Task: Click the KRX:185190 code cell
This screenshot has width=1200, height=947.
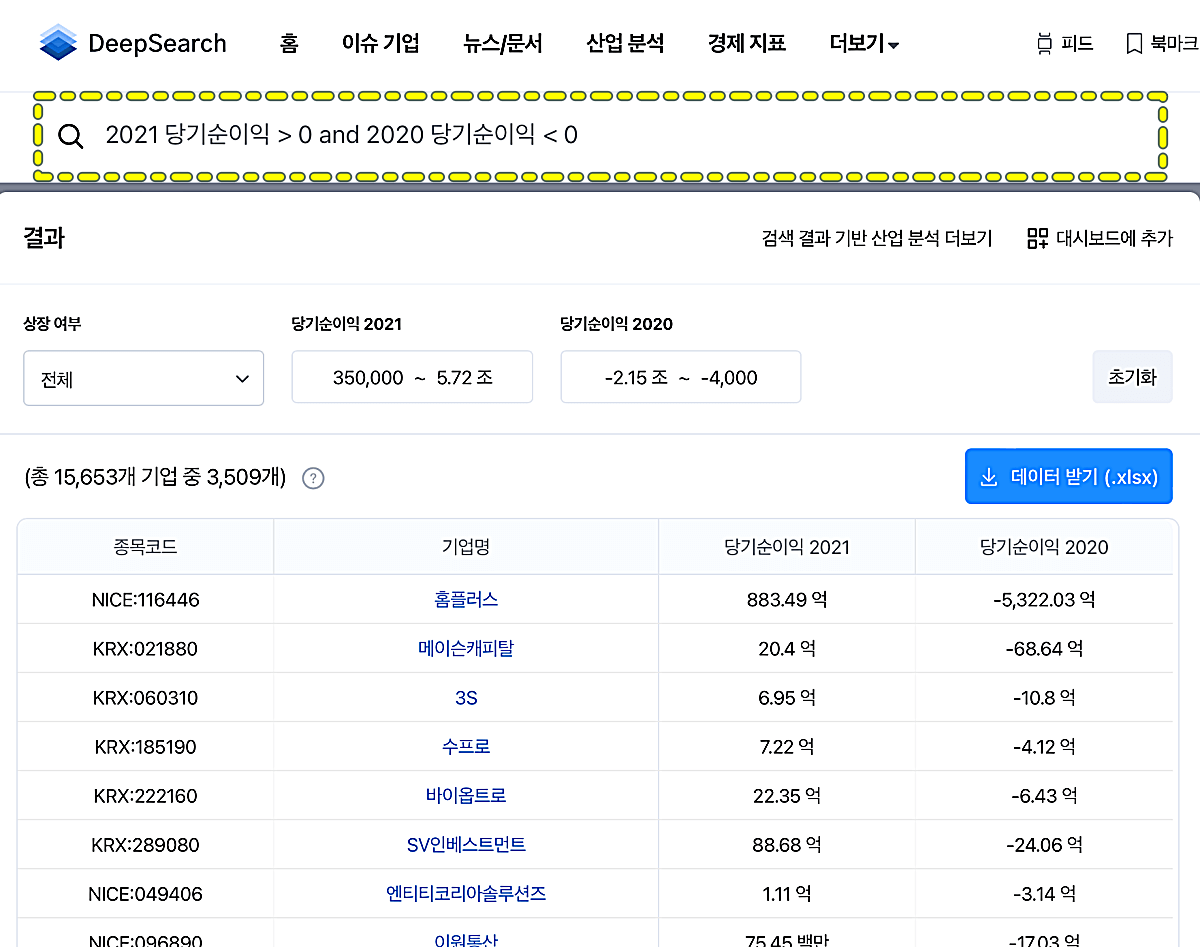Action: [x=146, y=747]
